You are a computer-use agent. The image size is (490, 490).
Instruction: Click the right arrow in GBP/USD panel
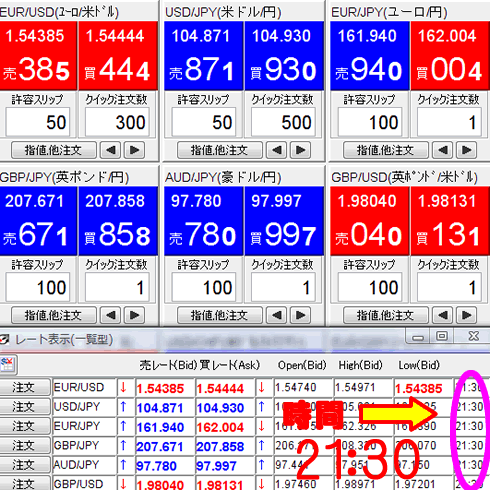[x=466, y=315]
